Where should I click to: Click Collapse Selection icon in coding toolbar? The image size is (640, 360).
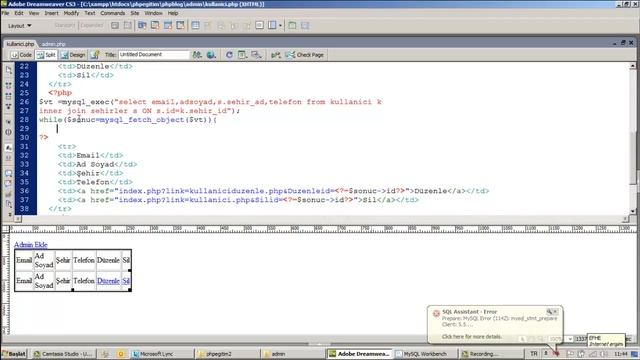pos(9,96)
